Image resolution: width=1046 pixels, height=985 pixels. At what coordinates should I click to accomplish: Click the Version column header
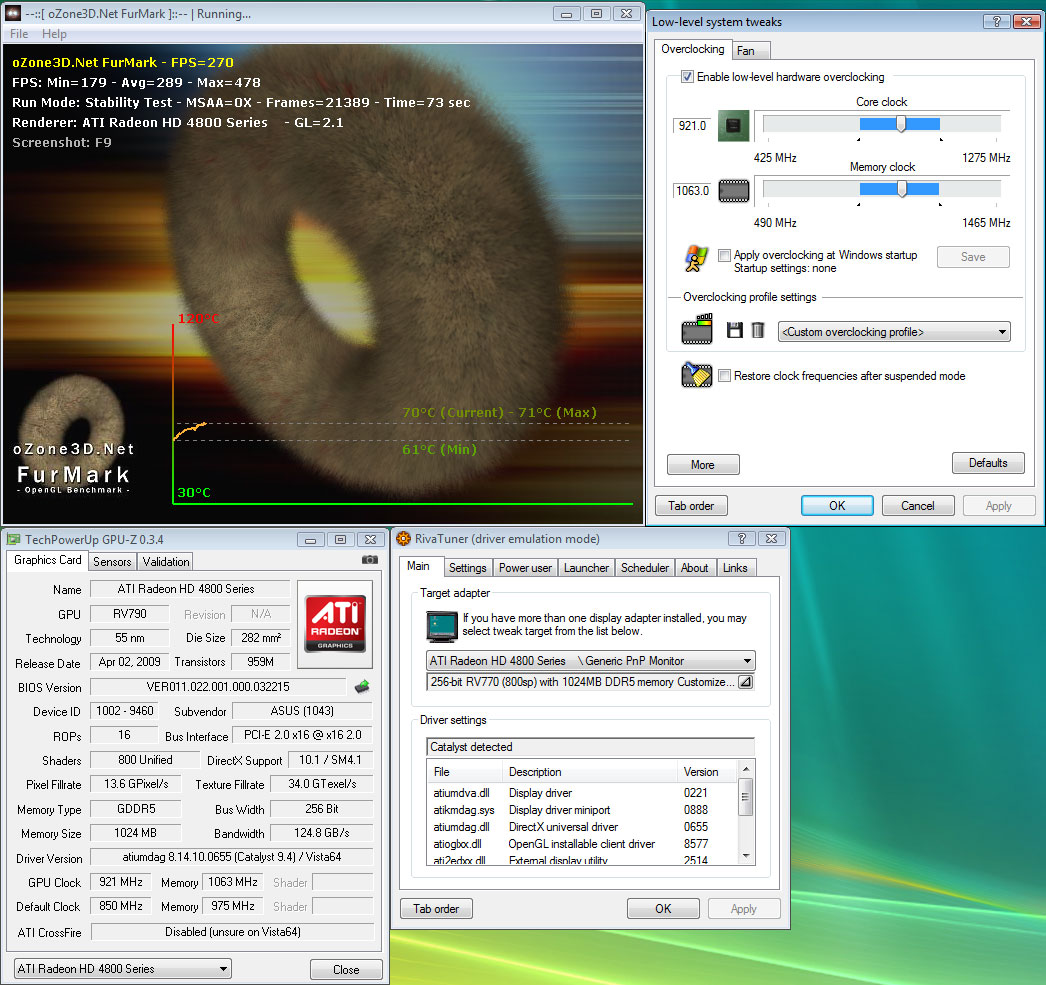[x=707, y=772]
